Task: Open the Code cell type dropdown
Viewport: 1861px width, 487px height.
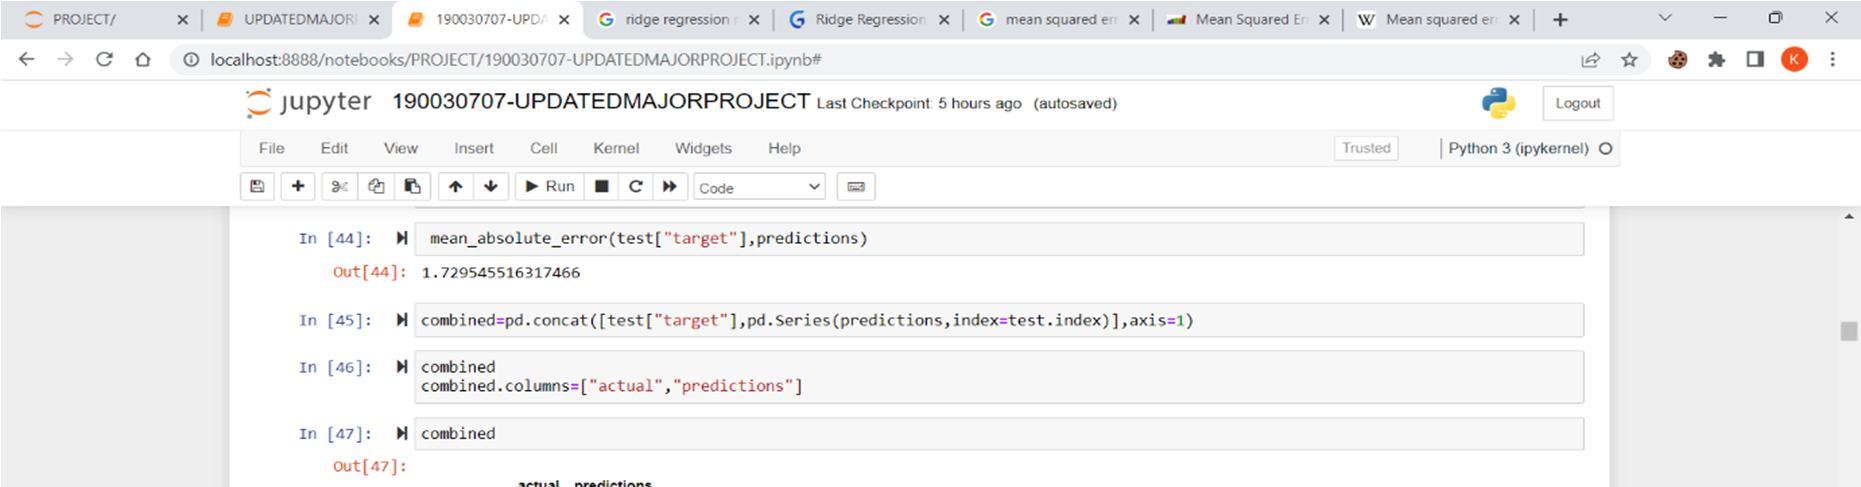Action: click(759, 187)
